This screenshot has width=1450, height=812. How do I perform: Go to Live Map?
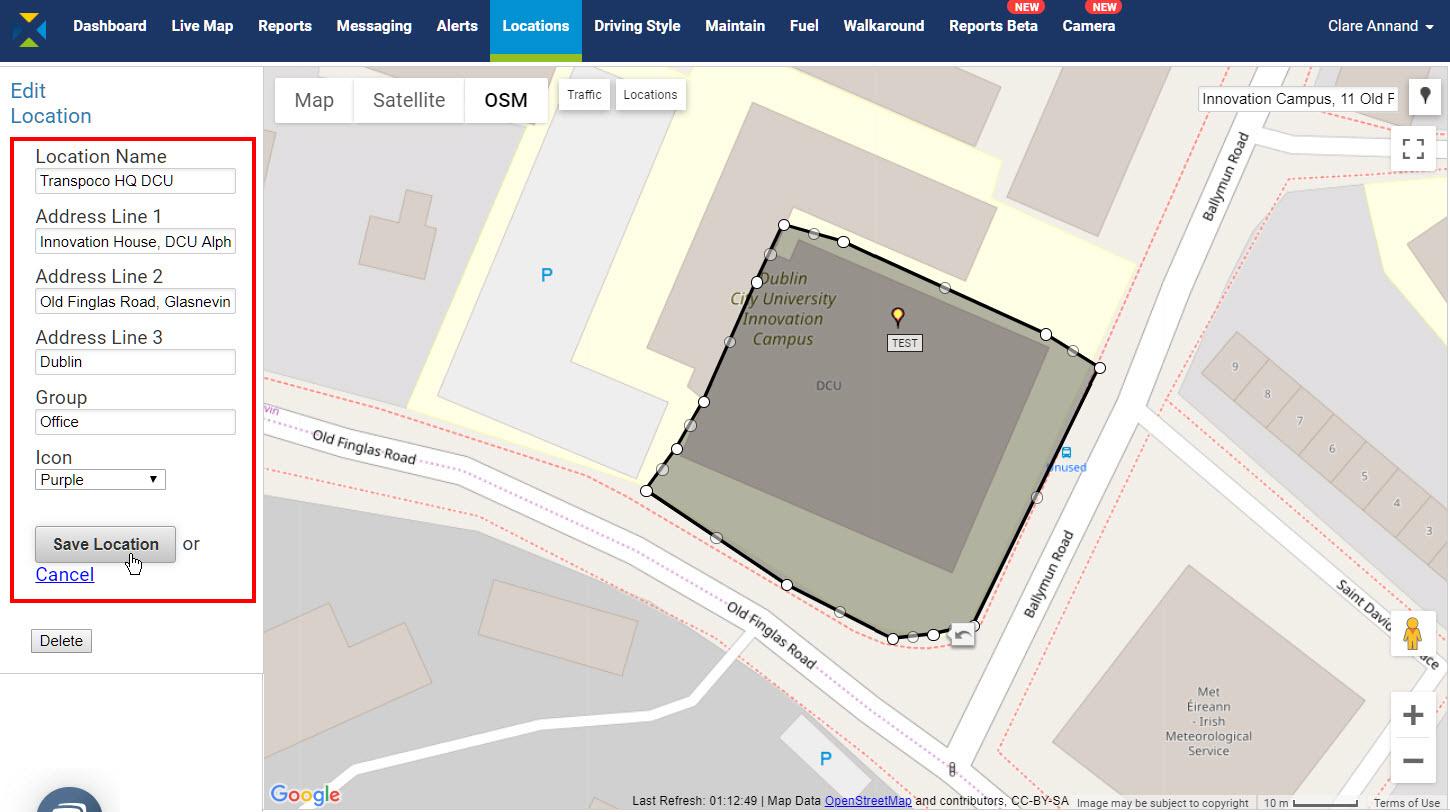pos(202,26)
